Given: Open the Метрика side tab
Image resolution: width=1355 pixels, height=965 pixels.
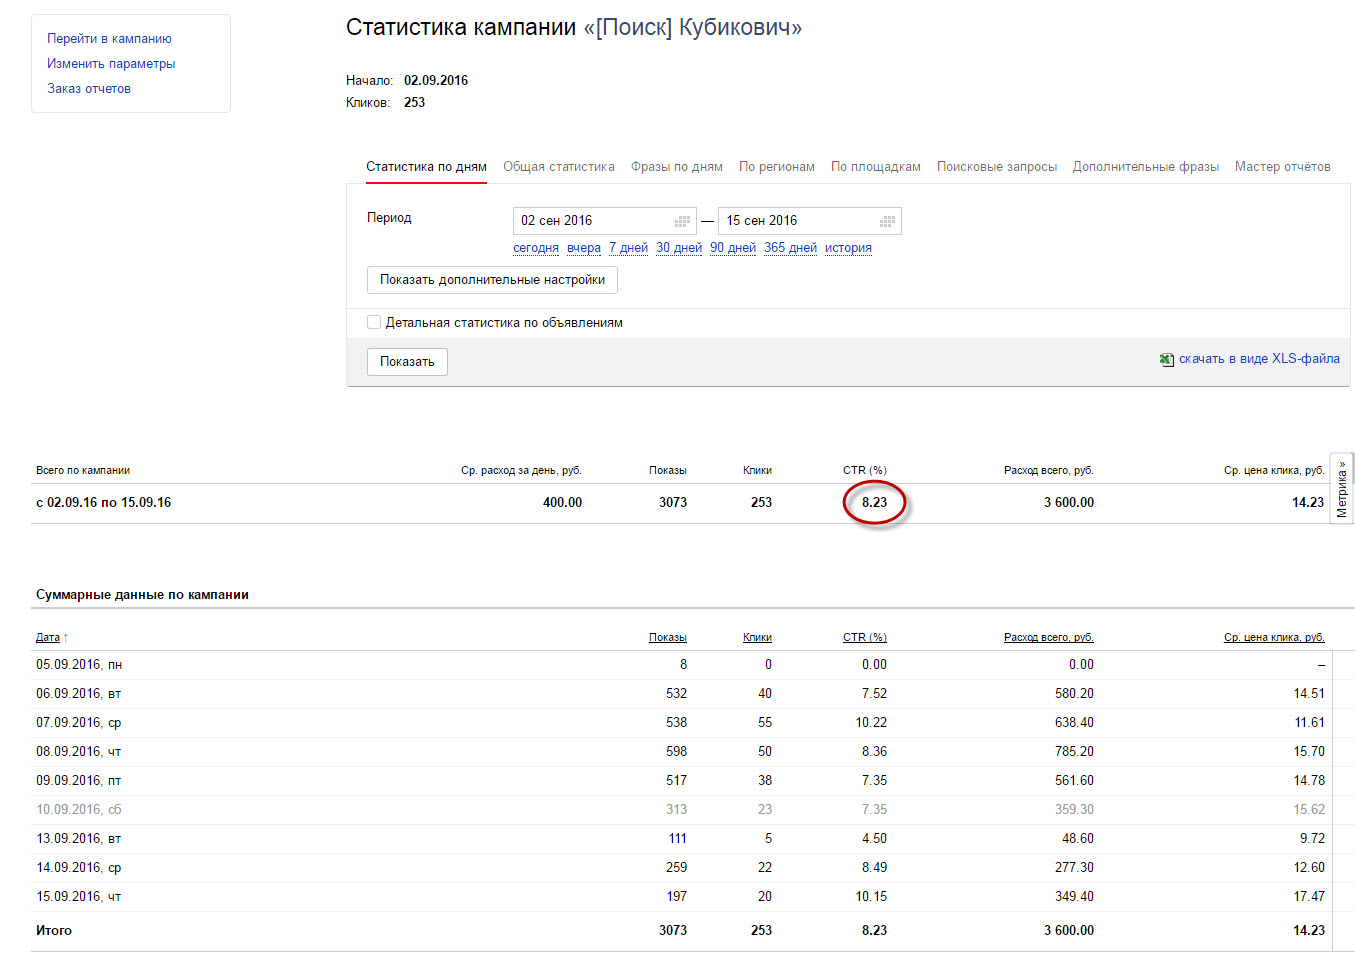Looking at the screenshot, I should point(1342,489).
